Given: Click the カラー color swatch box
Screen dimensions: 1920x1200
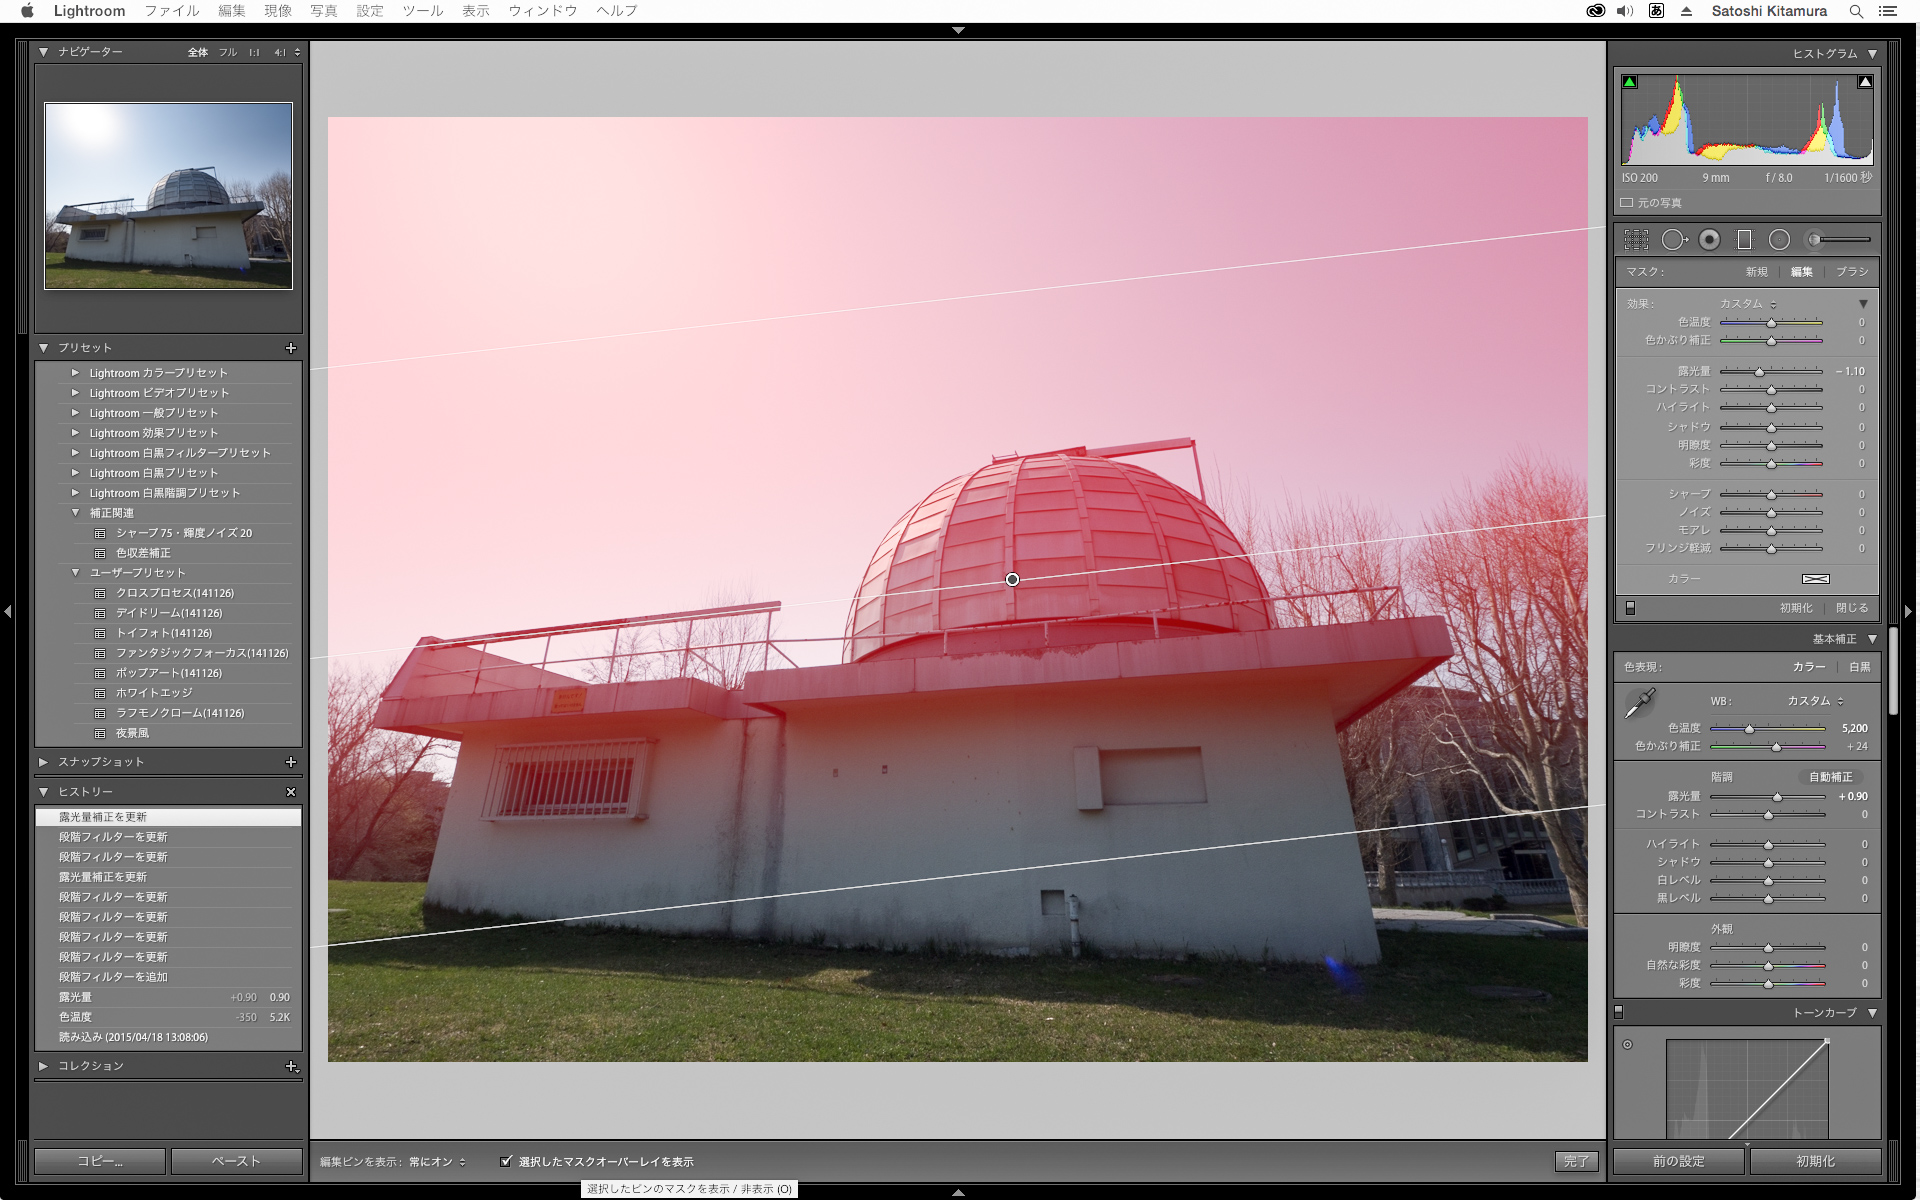Looking at the screenshot, I should (1815, 579).
